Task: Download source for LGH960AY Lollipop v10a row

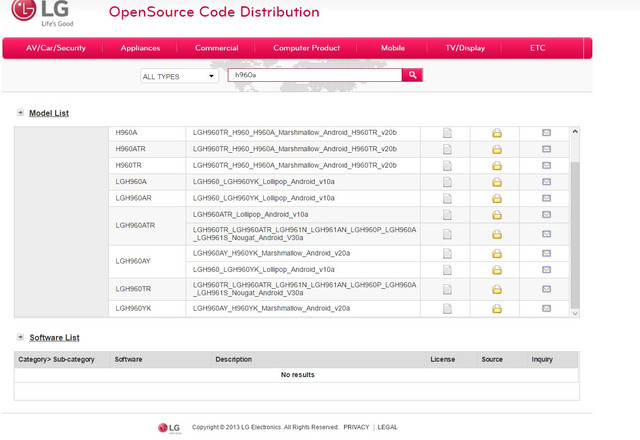Action: click(x=497, y=270)
